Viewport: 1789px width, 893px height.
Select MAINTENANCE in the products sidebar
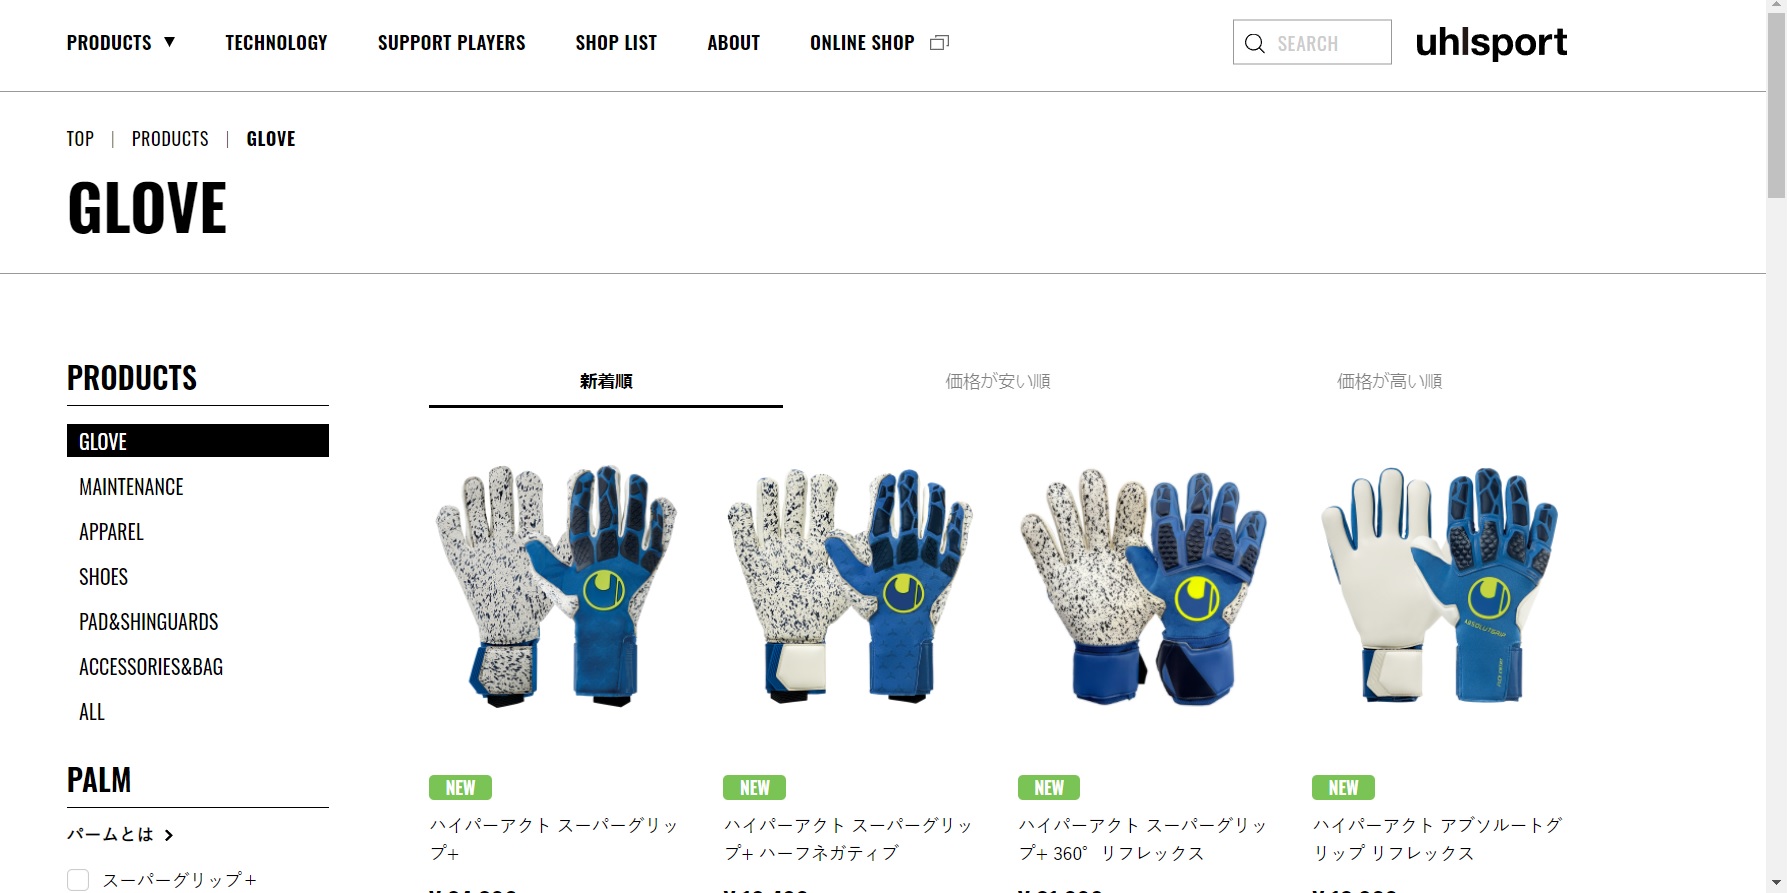(x=131, y=487)
